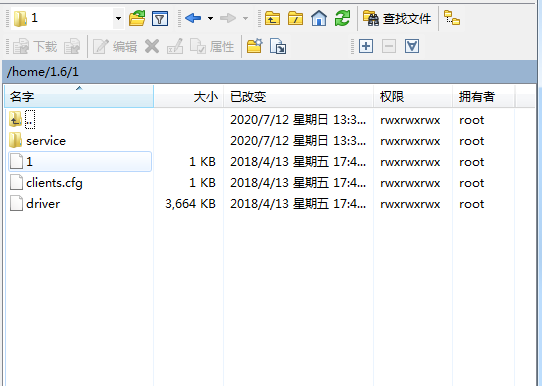Screen dimensions: 542x386
Task: Click the select all checkmark icon
Action: (x=412, y=46)
